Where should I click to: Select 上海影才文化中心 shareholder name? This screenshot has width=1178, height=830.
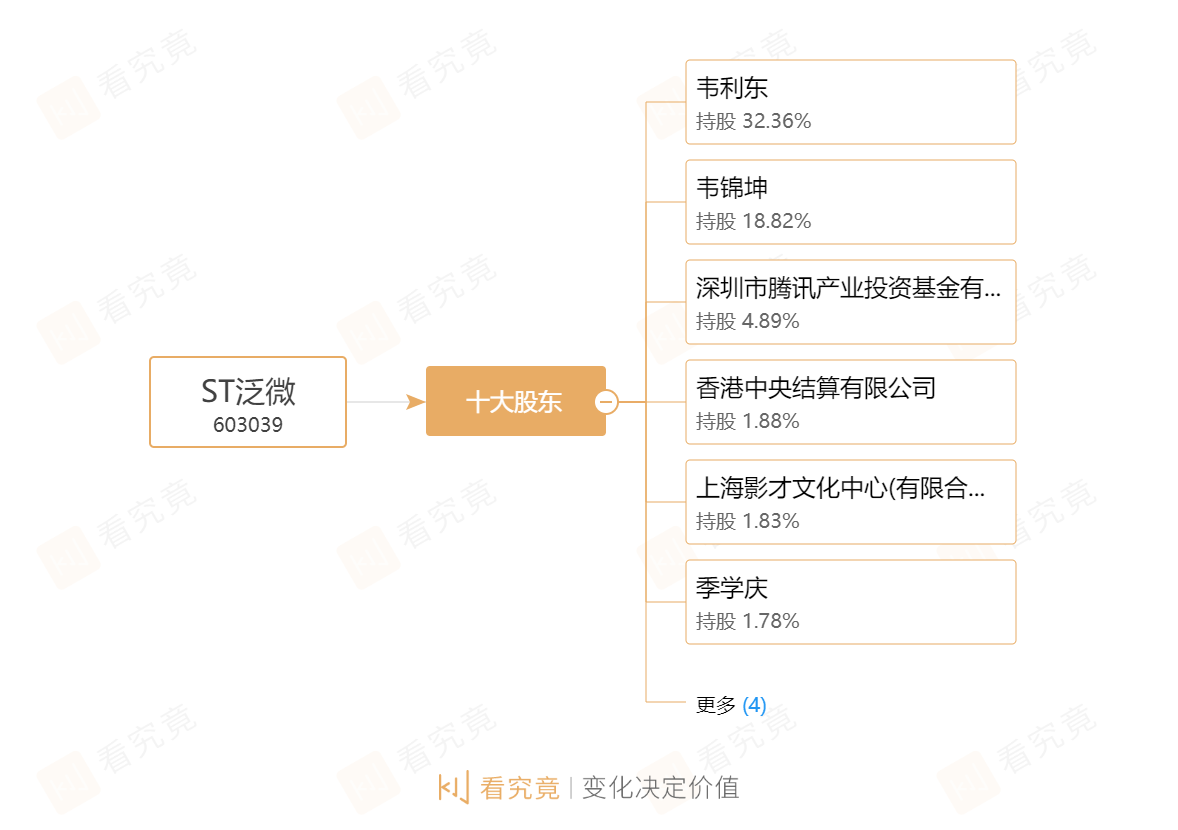pyautogui.click(x=840, y=488)
